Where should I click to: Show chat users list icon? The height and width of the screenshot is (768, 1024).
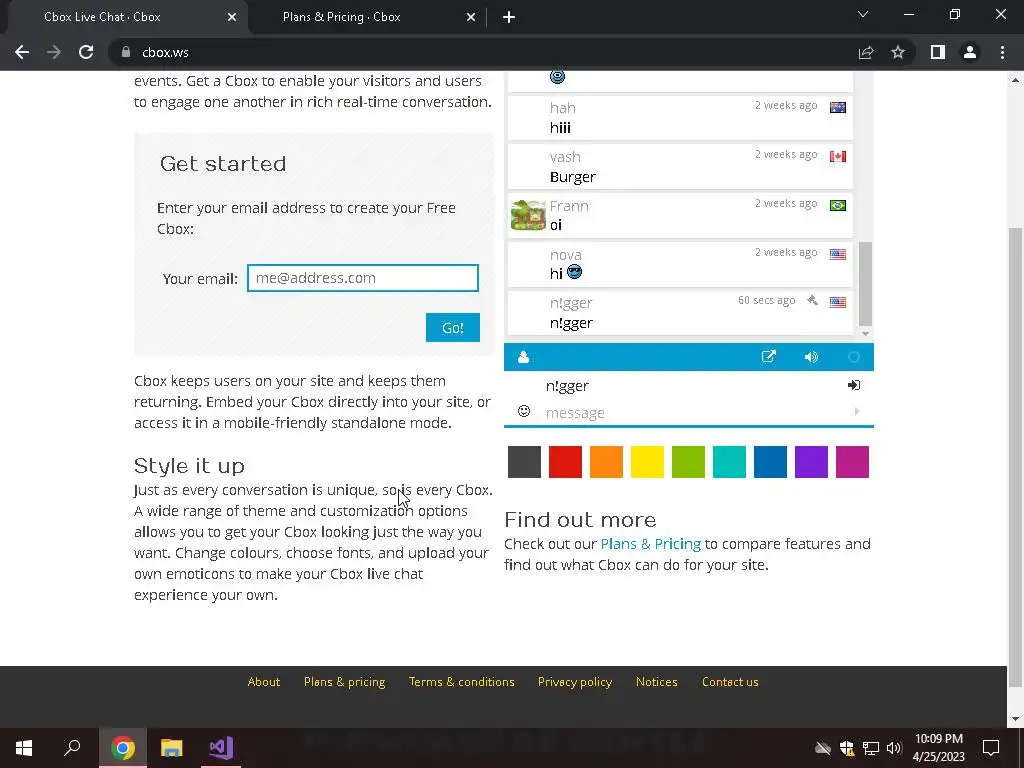click(523, 357)
